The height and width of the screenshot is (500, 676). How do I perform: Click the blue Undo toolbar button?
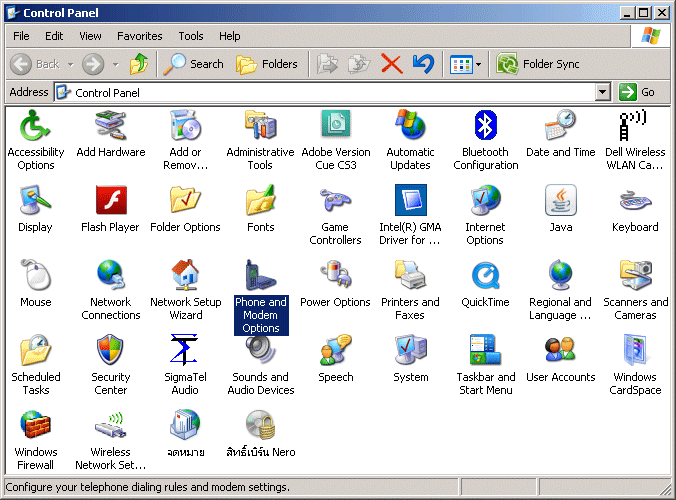tap(423, 64)
